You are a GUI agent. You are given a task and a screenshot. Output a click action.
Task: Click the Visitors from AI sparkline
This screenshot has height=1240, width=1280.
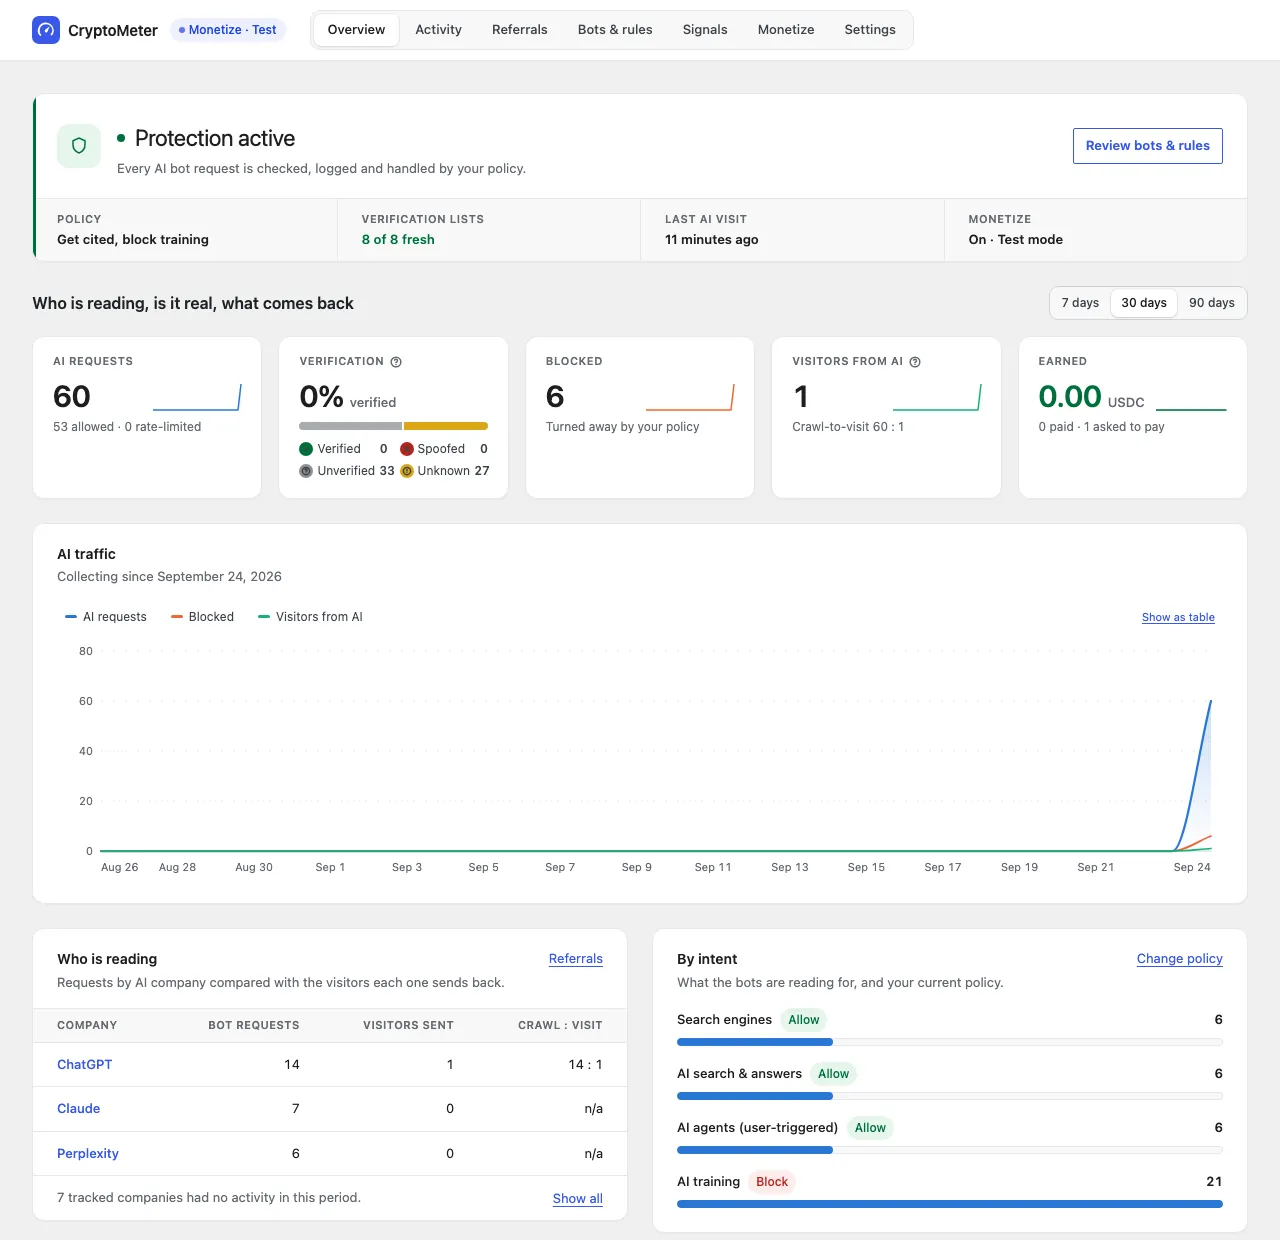point(937,397)
